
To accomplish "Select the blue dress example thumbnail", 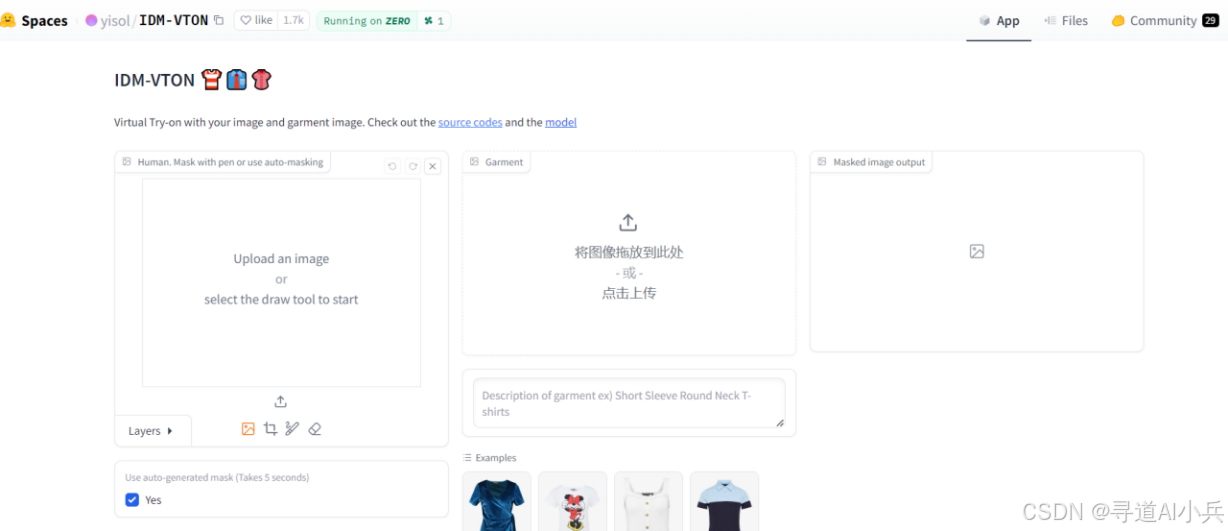I will point(496,501).
